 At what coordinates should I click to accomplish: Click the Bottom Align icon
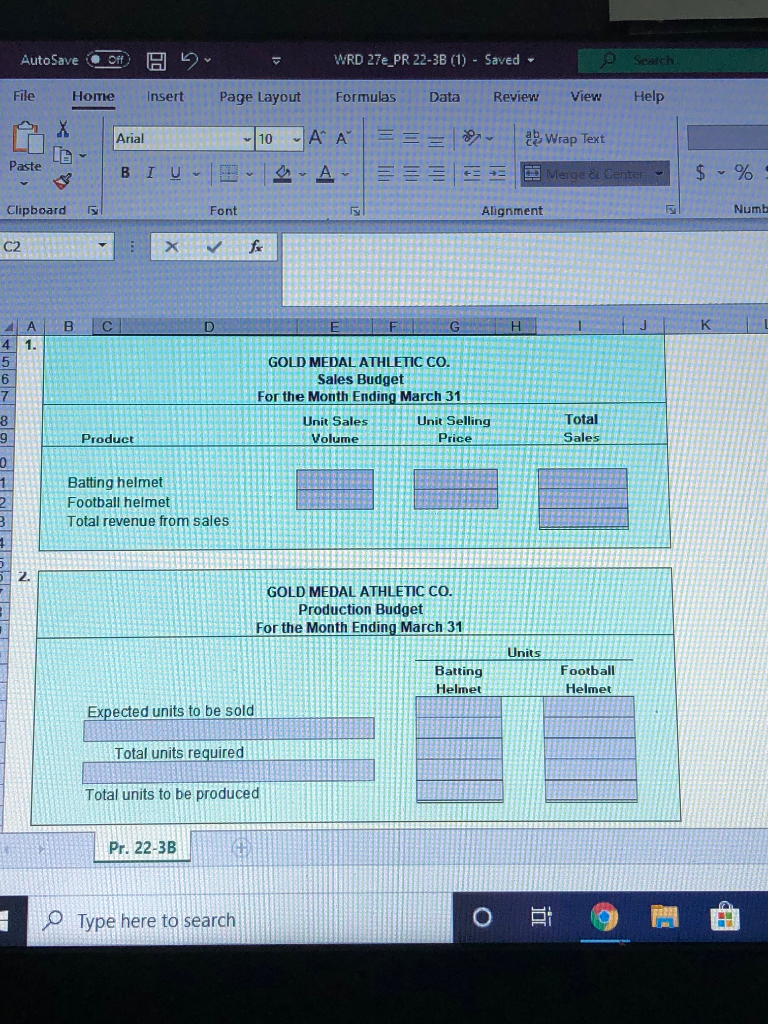(x=436, y=139)
